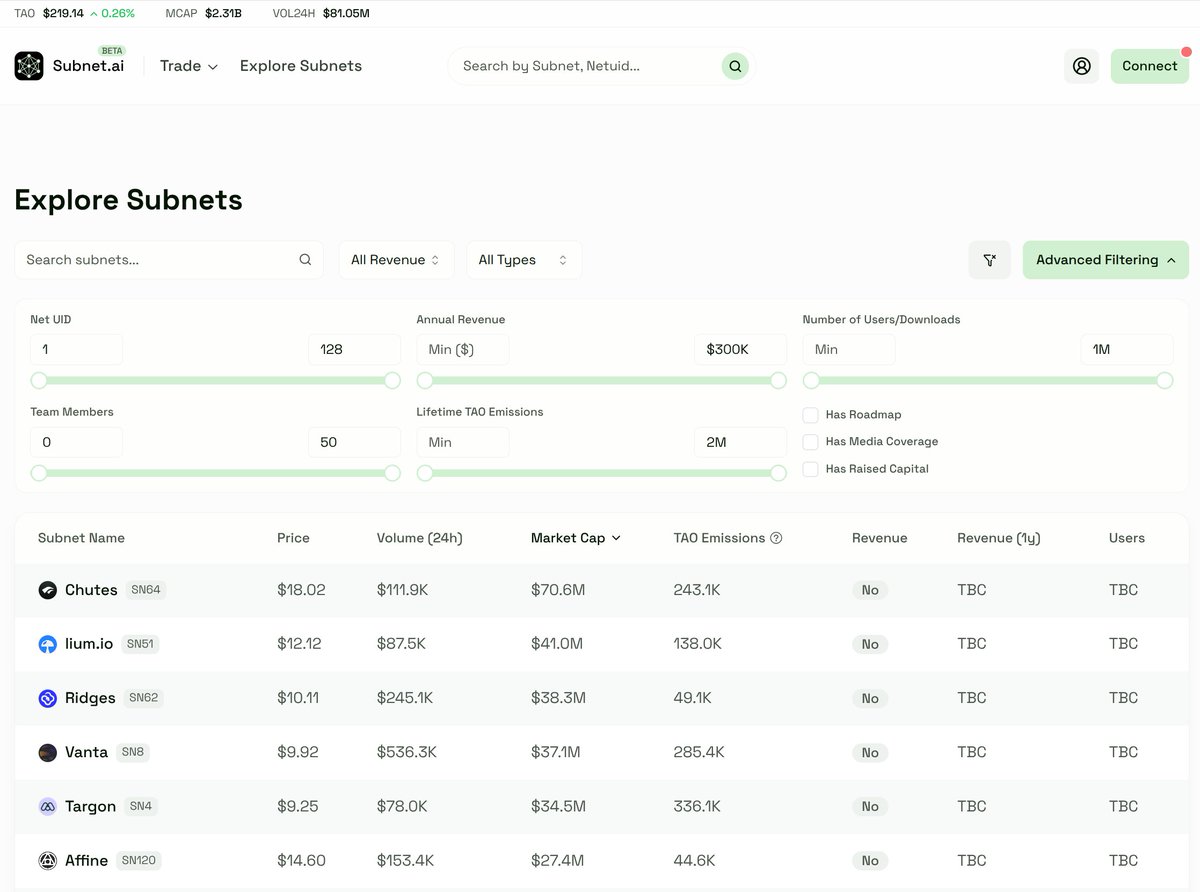Click the $536.3K volume cell
The height and width of the screenshot is (892, 1200).
click(407, 752)
